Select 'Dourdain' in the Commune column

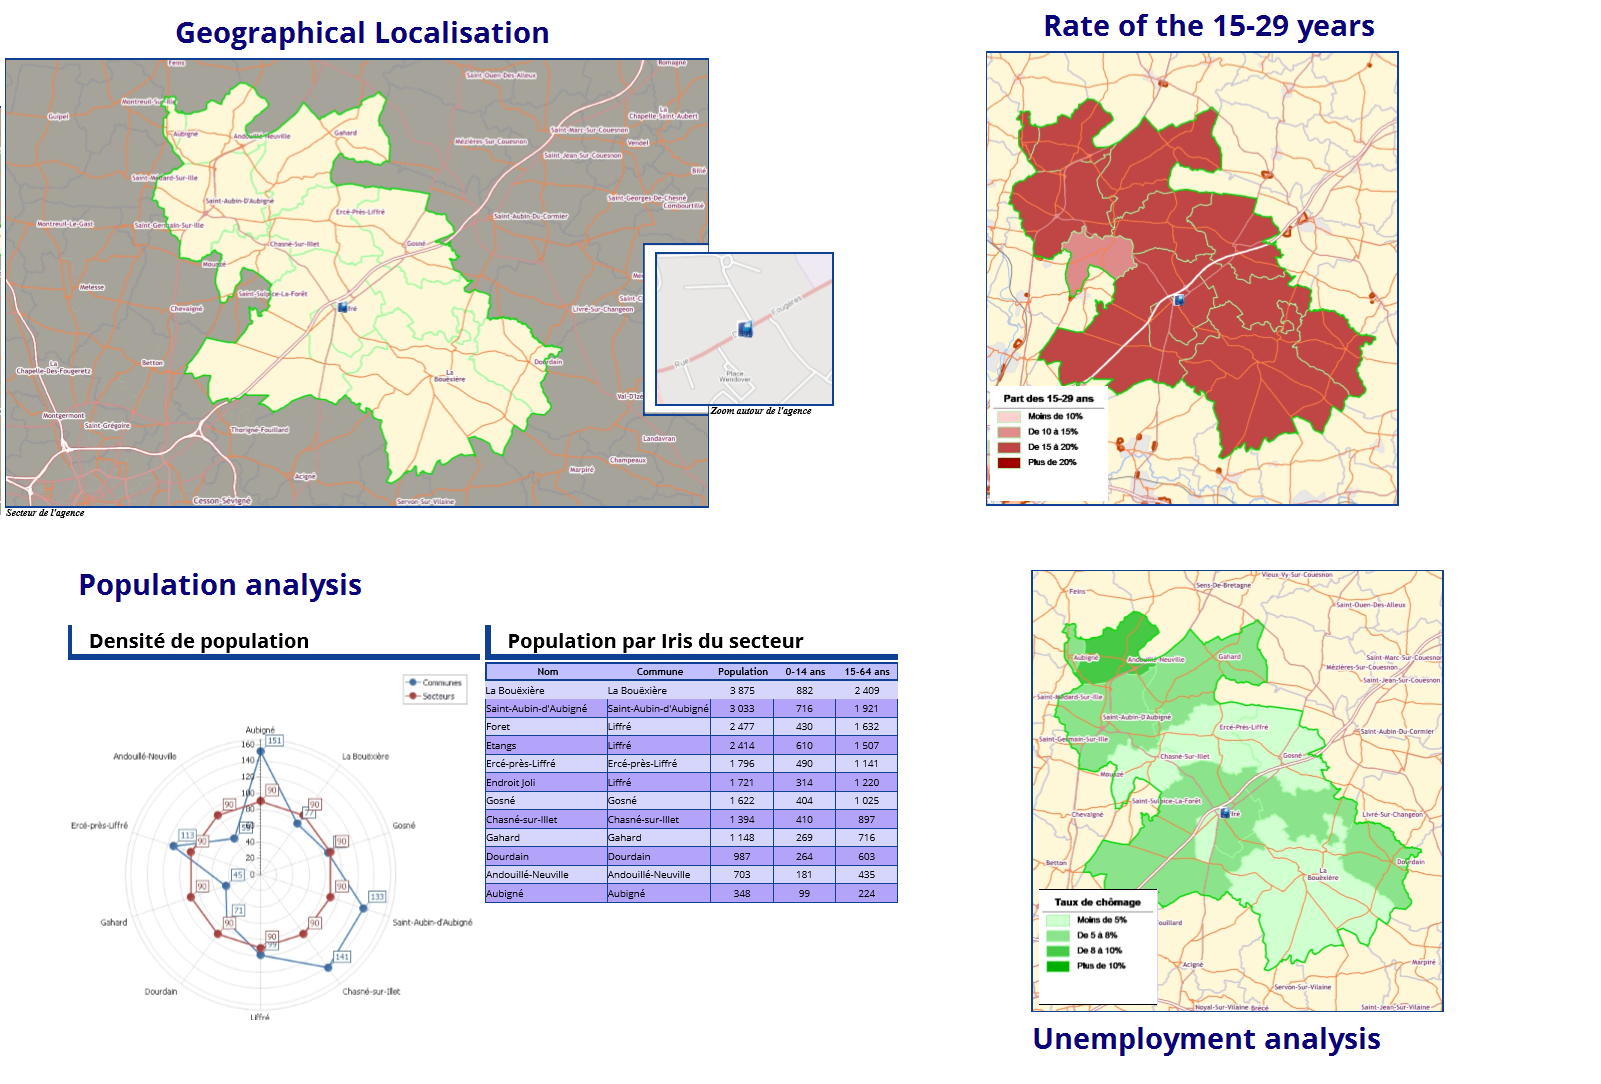pyautogui.click(x=629, y=856)
